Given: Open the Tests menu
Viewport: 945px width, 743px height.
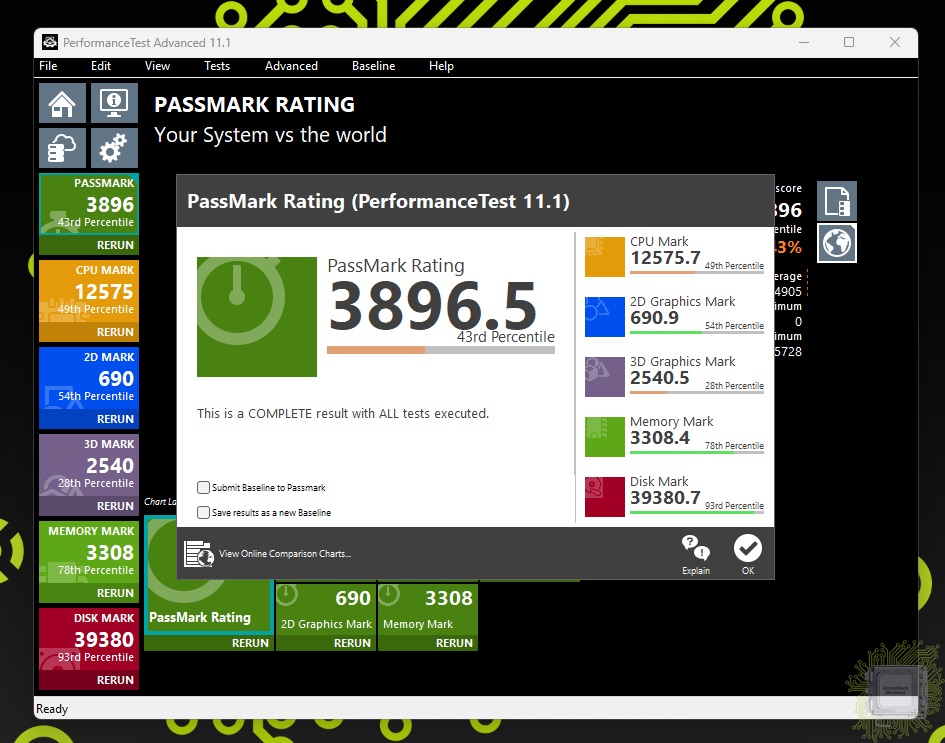Looking at the screenshot, I should [x=217, y=66].
